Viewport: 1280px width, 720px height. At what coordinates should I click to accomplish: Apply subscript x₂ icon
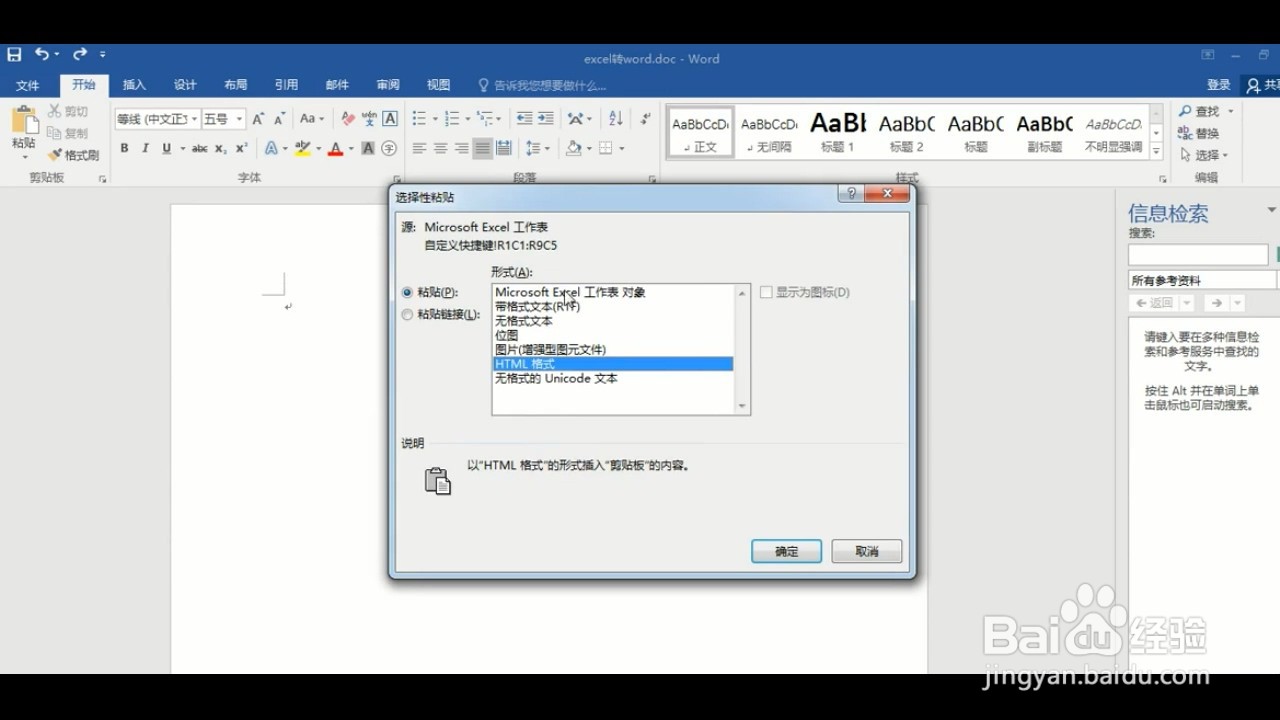tap(221, 148)
